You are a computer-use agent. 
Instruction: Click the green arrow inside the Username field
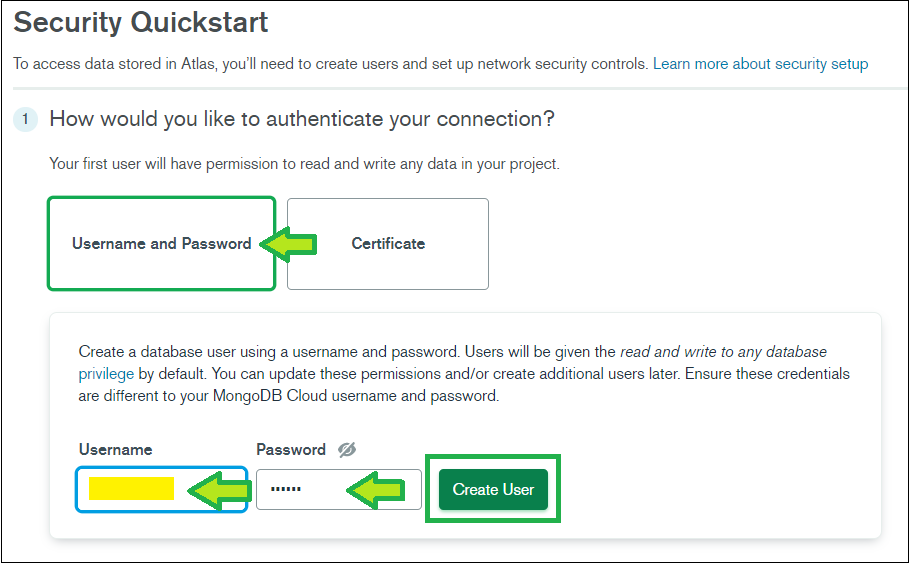click(x=220, y=491)
